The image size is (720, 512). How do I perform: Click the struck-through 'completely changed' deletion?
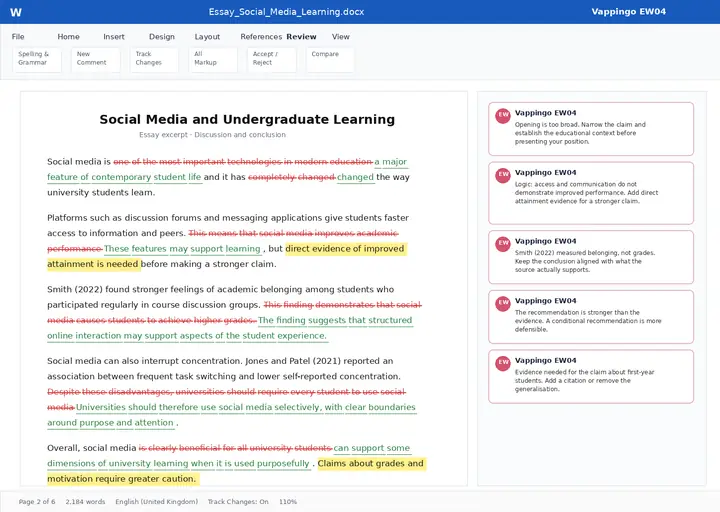click(292, 177)
